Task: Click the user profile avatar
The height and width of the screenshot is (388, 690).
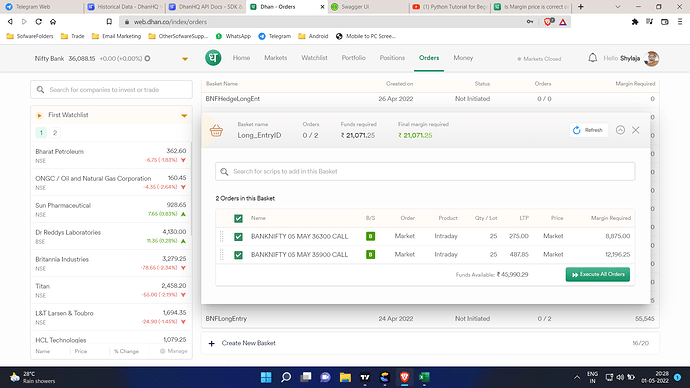Action: point(651,58)
